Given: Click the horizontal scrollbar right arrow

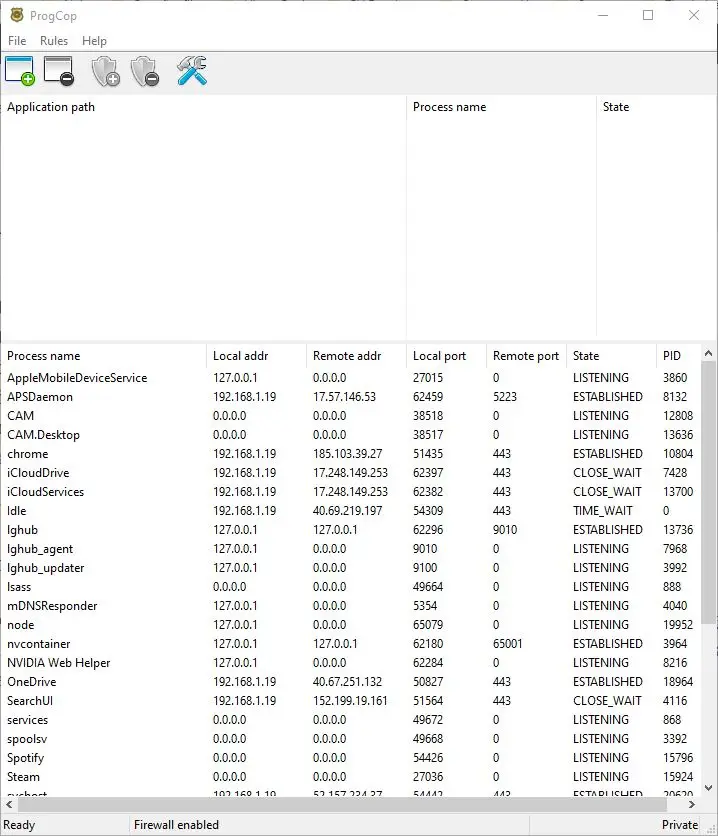Looking at the screenshot, I should 692,804.
